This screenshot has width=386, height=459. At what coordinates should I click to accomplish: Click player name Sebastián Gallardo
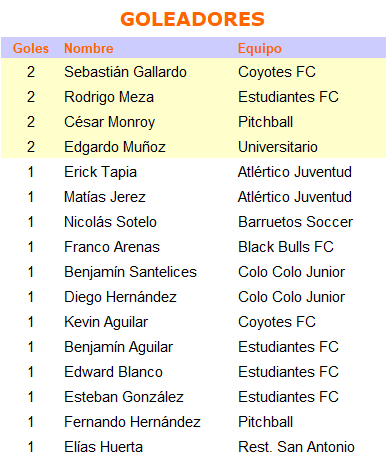(125, 72)
